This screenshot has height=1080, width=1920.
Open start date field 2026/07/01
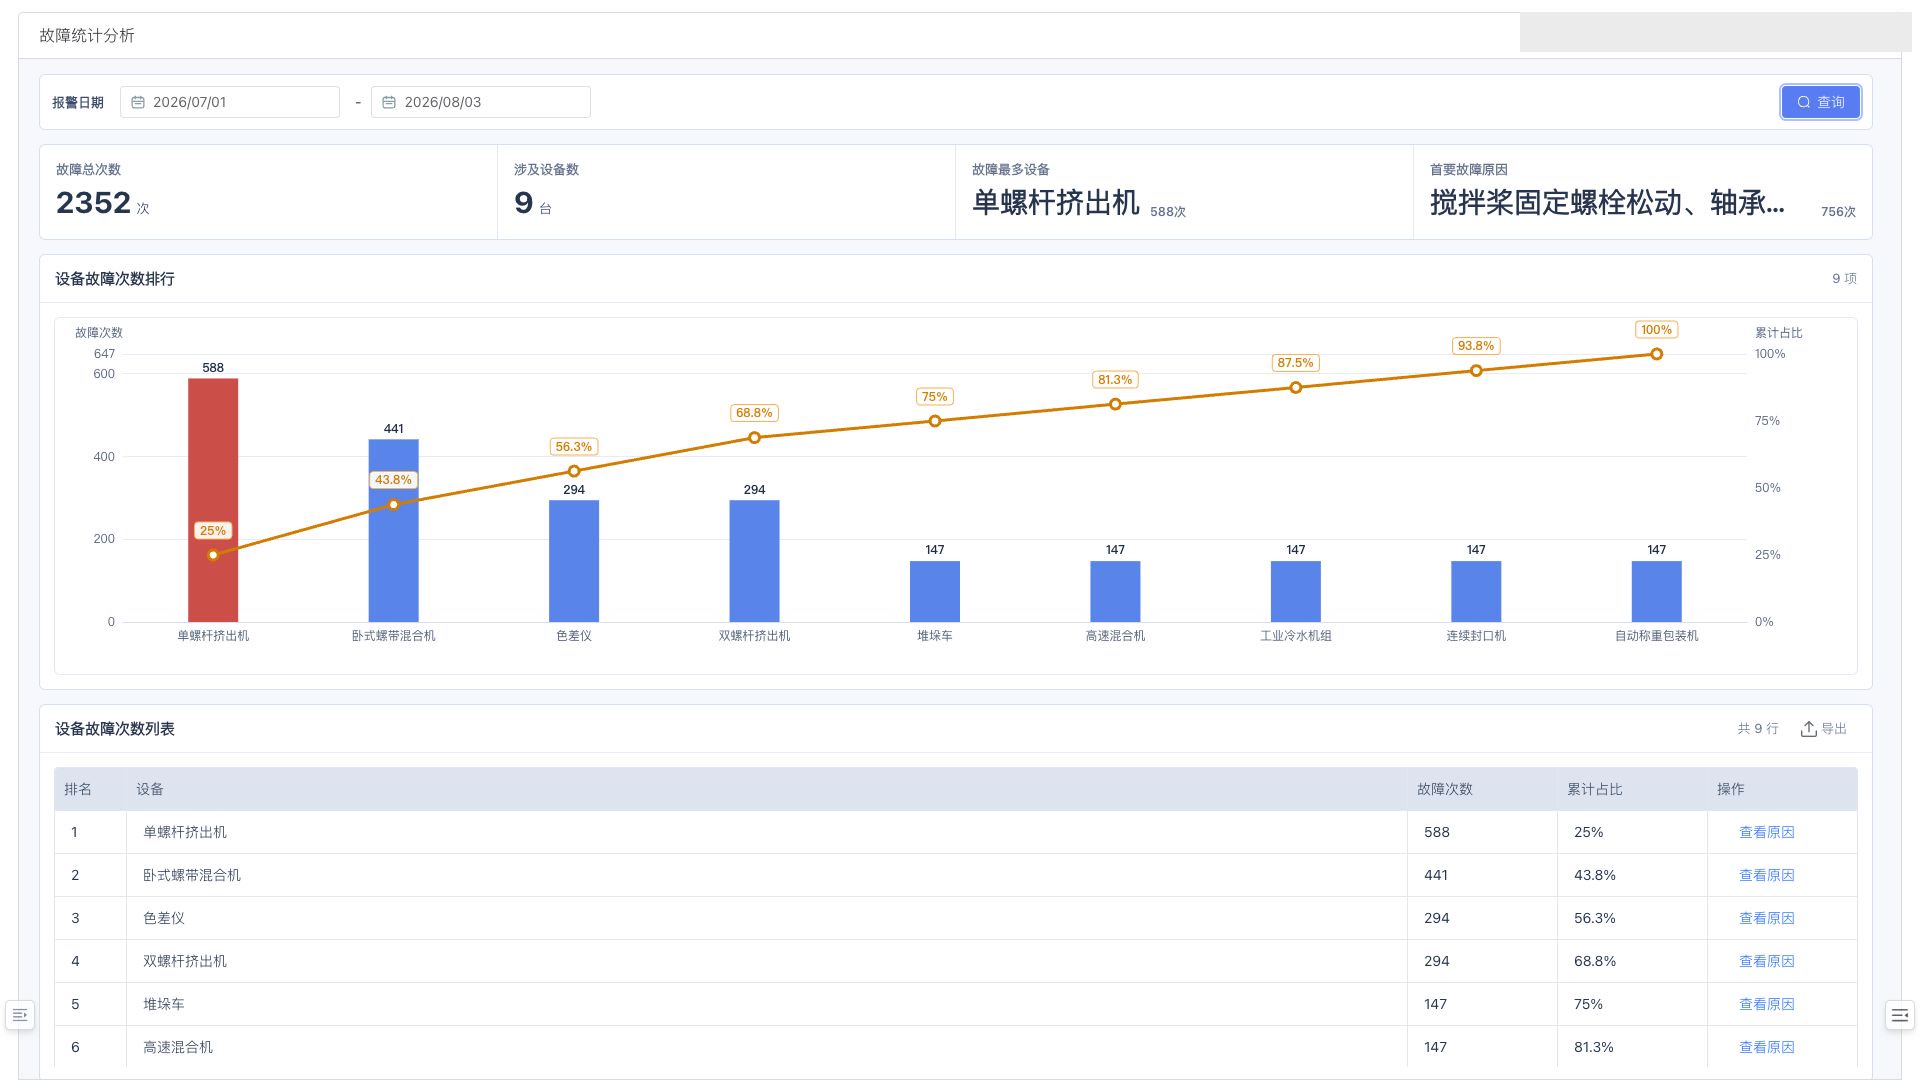(x=230, y=102)
